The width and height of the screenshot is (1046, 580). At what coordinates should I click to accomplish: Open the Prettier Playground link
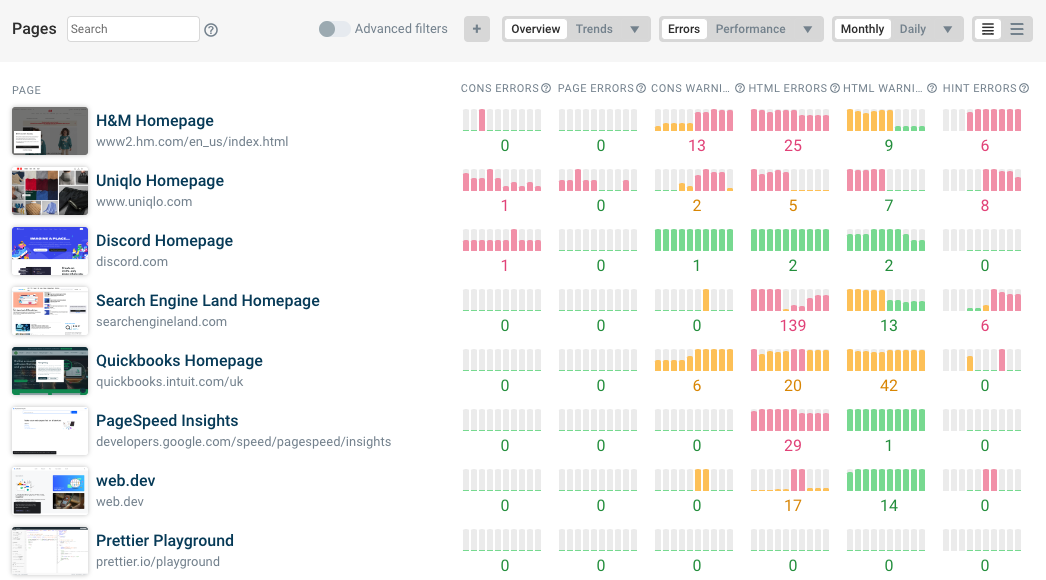[165, 541]
